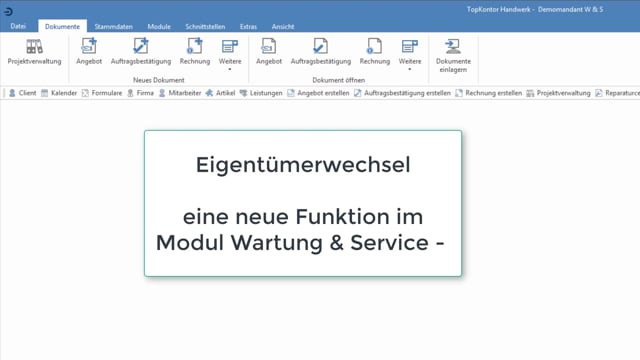Expand Weitere dropdown under Dokument öffnen
Image resolution: width=640 pixels, height=360 pixels.
click(410, 55)
